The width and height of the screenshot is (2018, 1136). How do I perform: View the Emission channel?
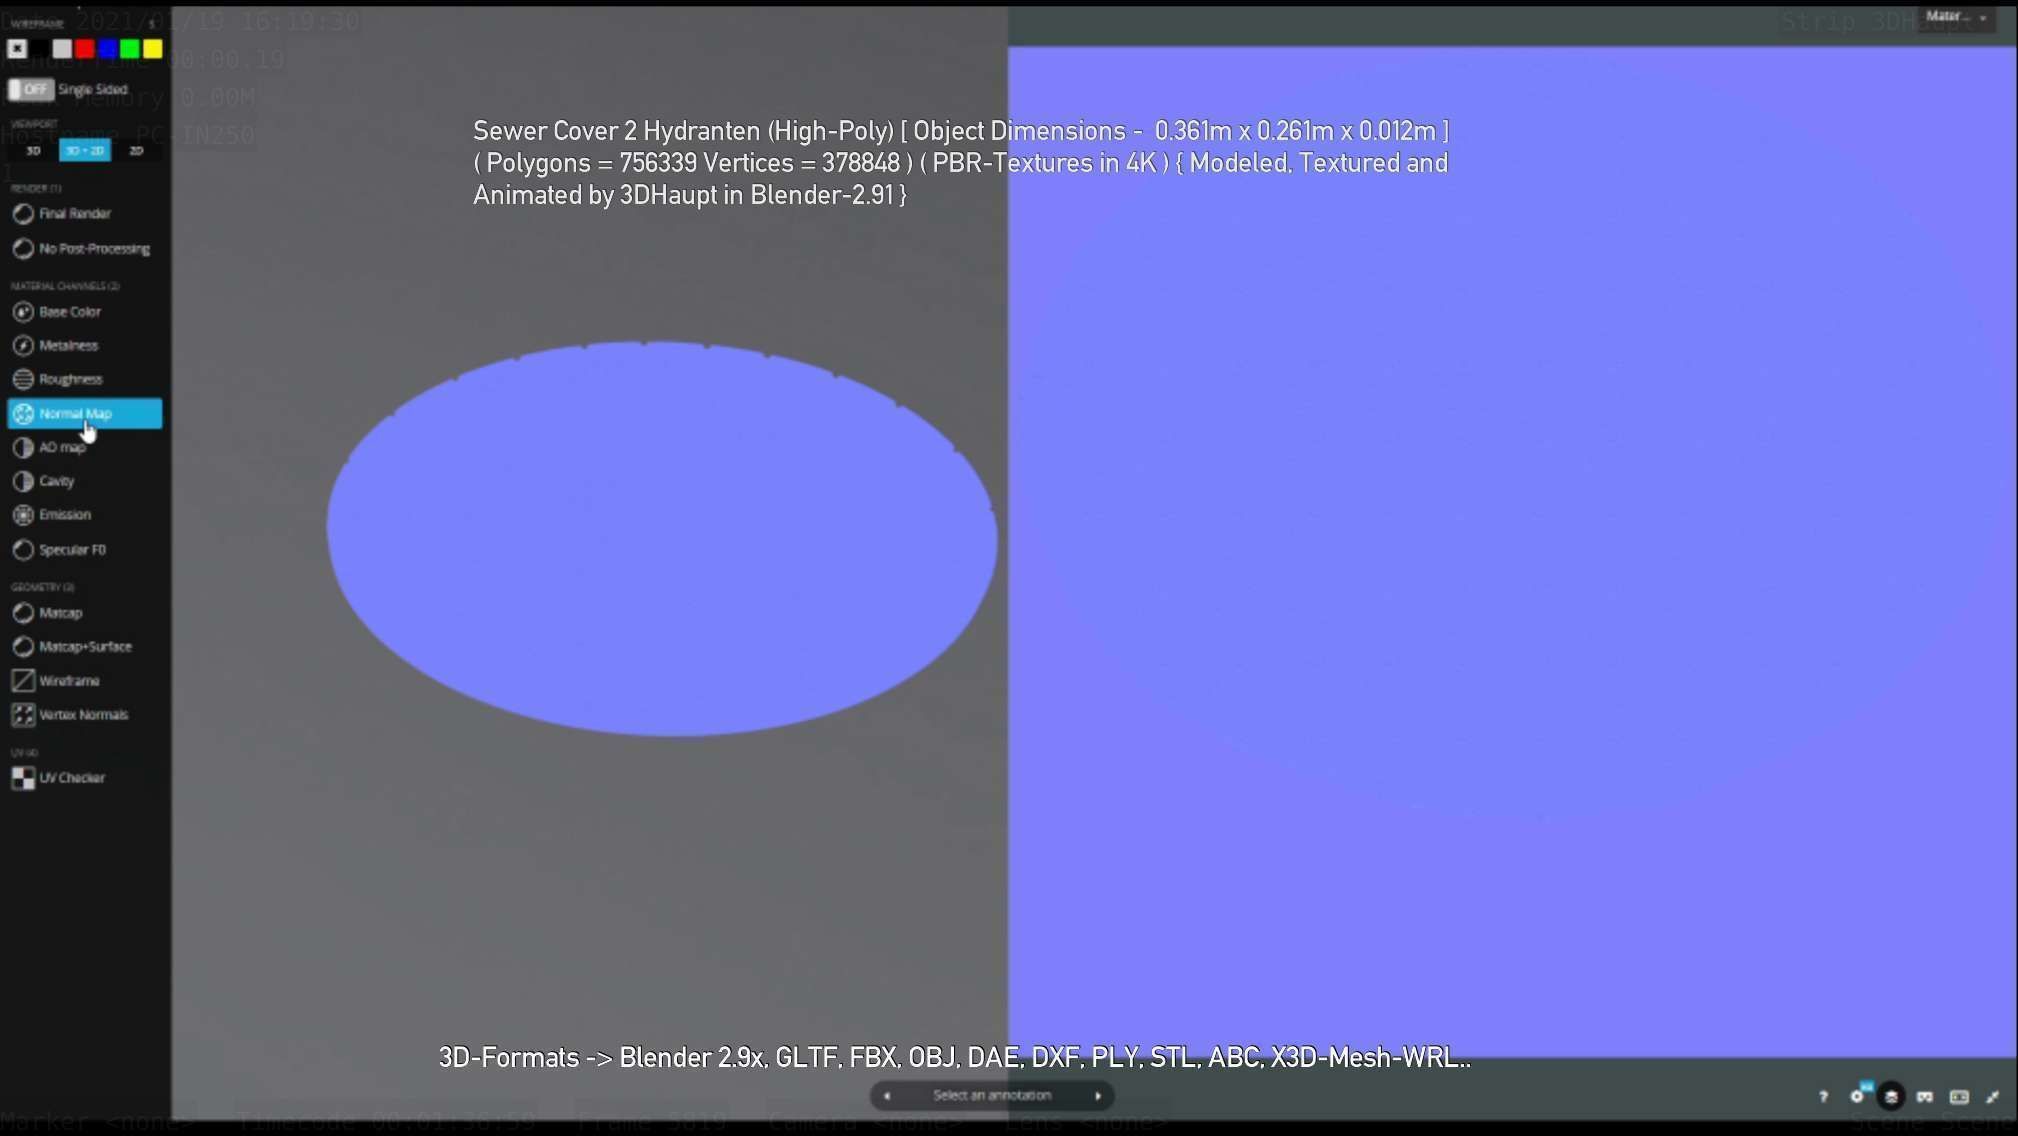pos(64,515)
